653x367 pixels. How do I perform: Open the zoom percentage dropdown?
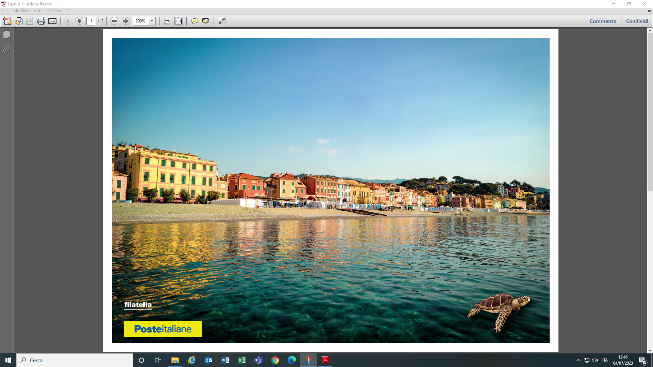[x=152, y=21]
